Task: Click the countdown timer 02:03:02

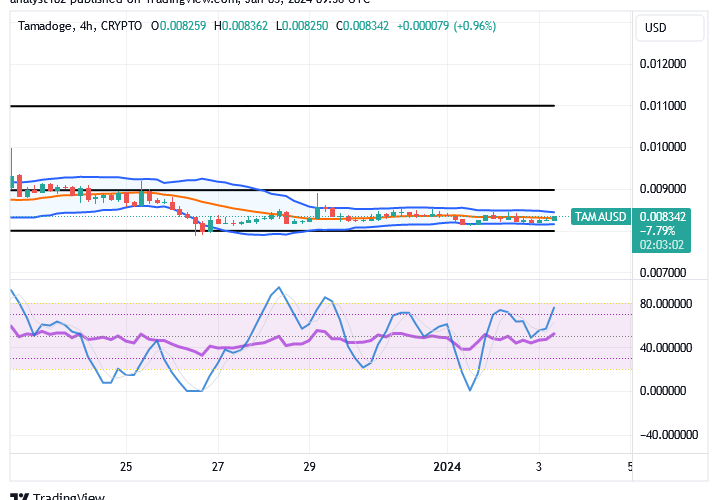Action: point(662,245)
